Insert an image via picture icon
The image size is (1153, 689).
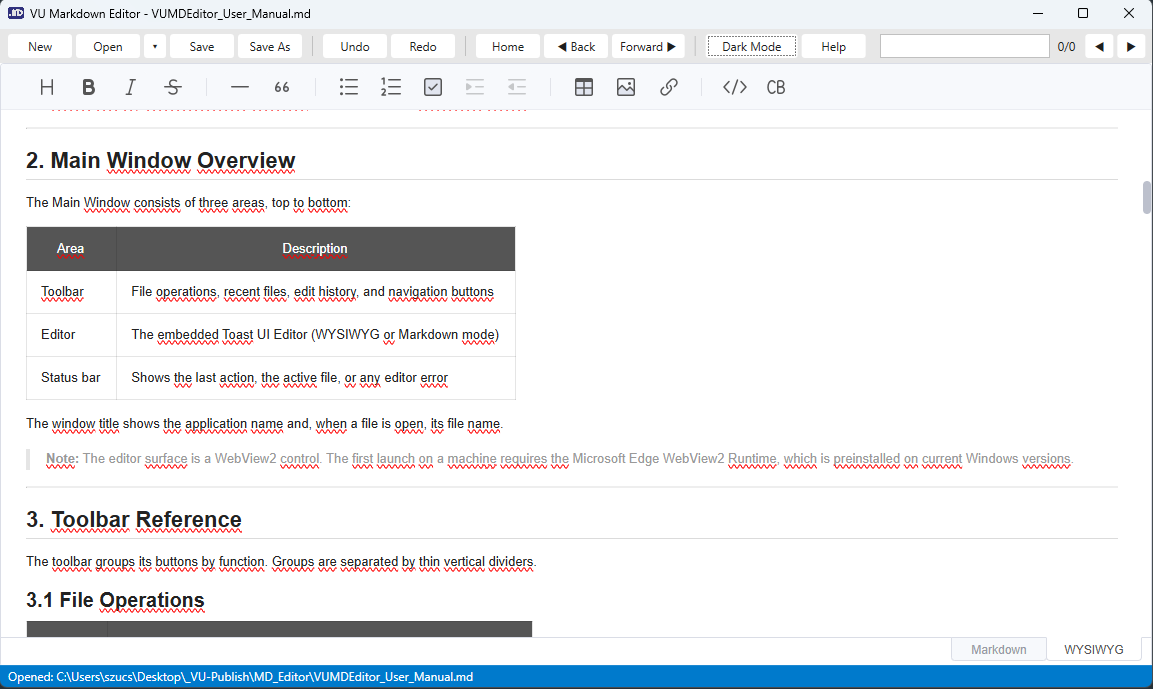click(x=626, y=88)
